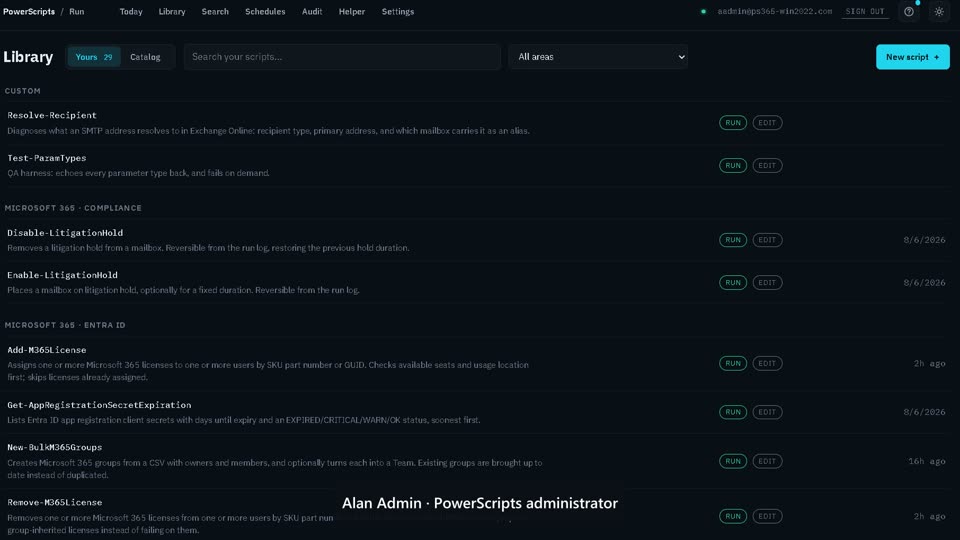The image size is (960, 540).
Task: Click the New script button
Action: click(x=912, y=57)
